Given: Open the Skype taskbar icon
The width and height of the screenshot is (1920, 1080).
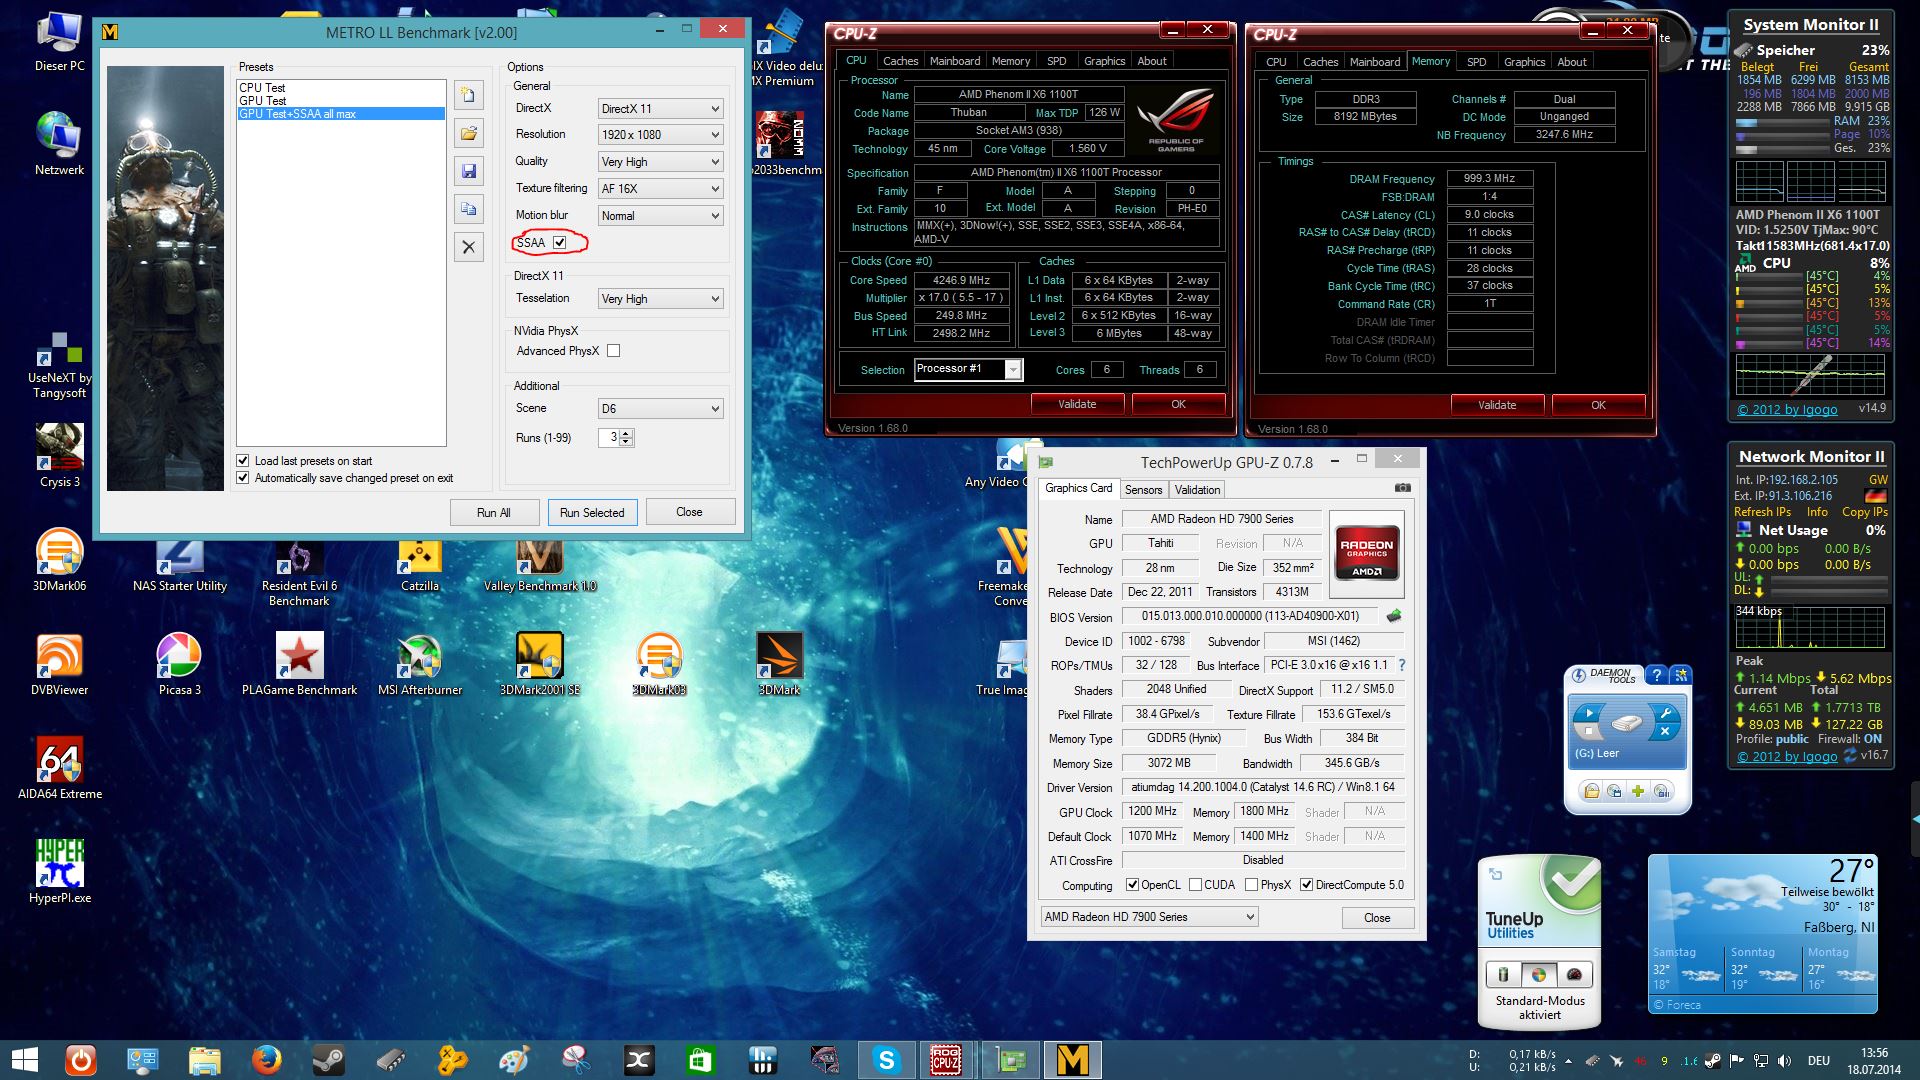Looking at the screenshot, I should tap(886, 1060).
